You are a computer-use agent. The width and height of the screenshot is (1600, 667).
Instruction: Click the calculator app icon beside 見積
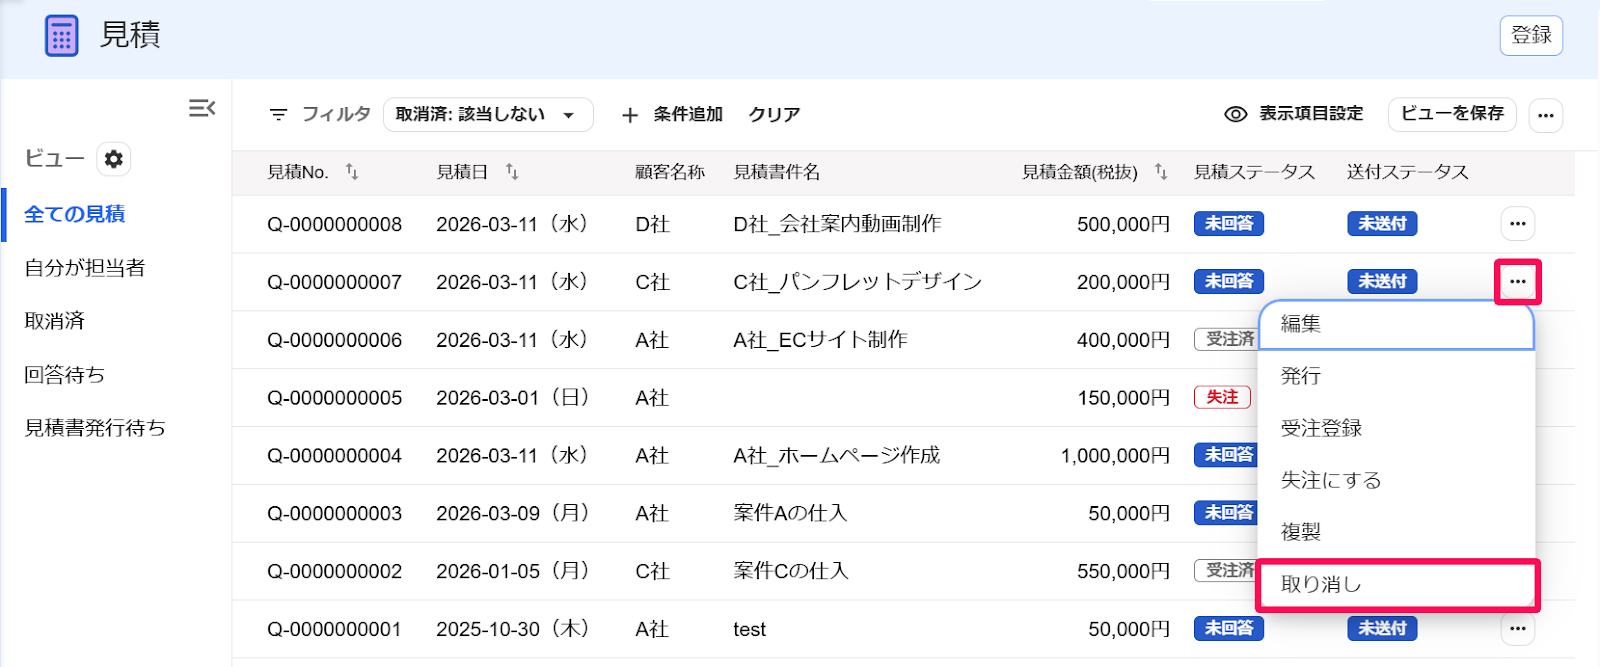tap(61, 36)
